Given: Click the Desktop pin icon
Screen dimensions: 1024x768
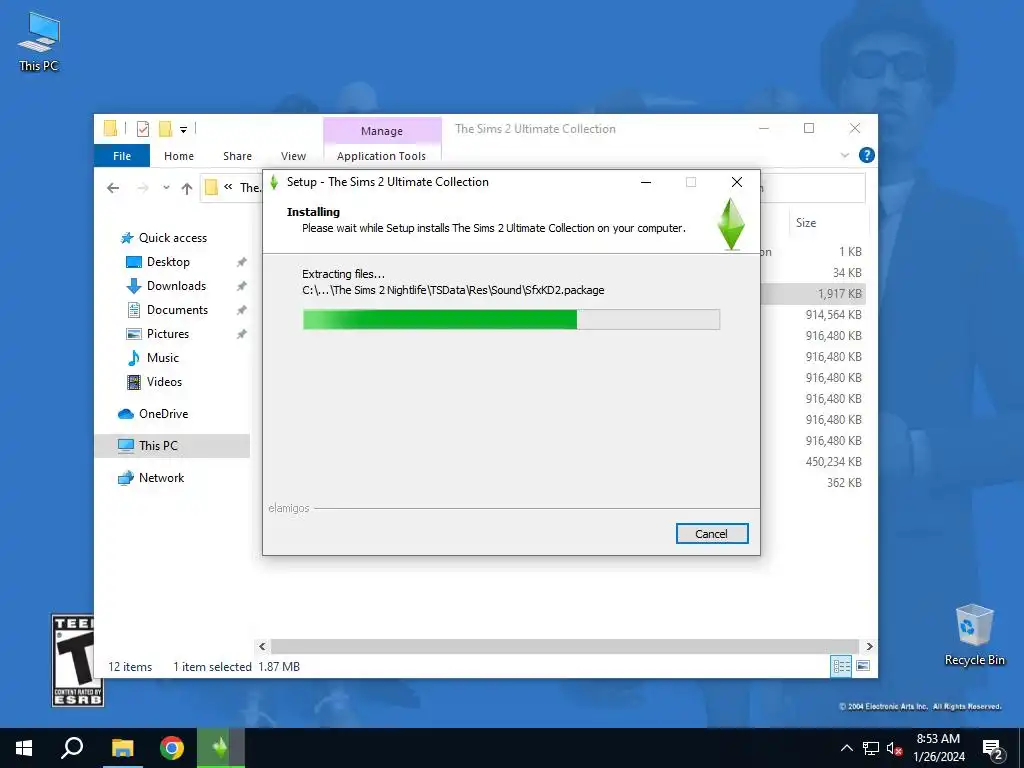Looking at the screenshot, I should (x=242, y=262).
